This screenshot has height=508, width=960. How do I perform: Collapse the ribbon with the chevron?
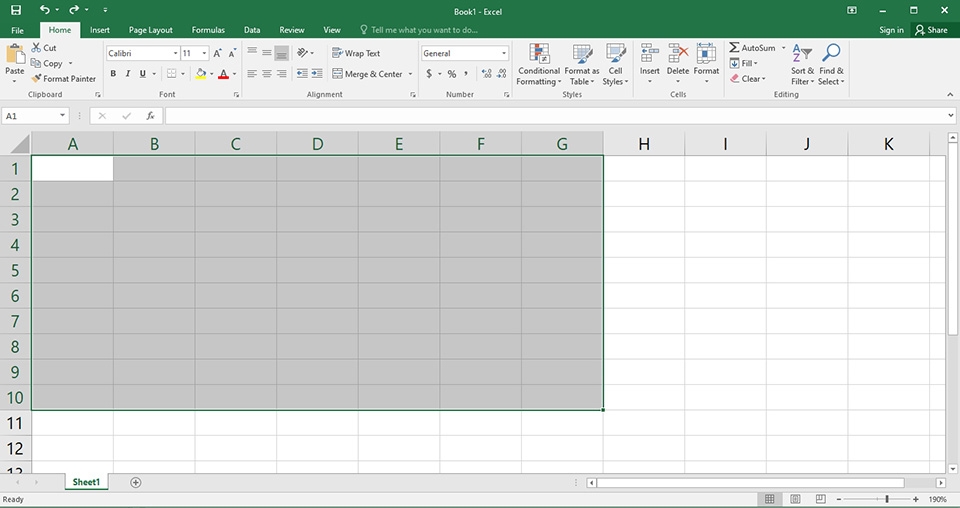point(950,94)
